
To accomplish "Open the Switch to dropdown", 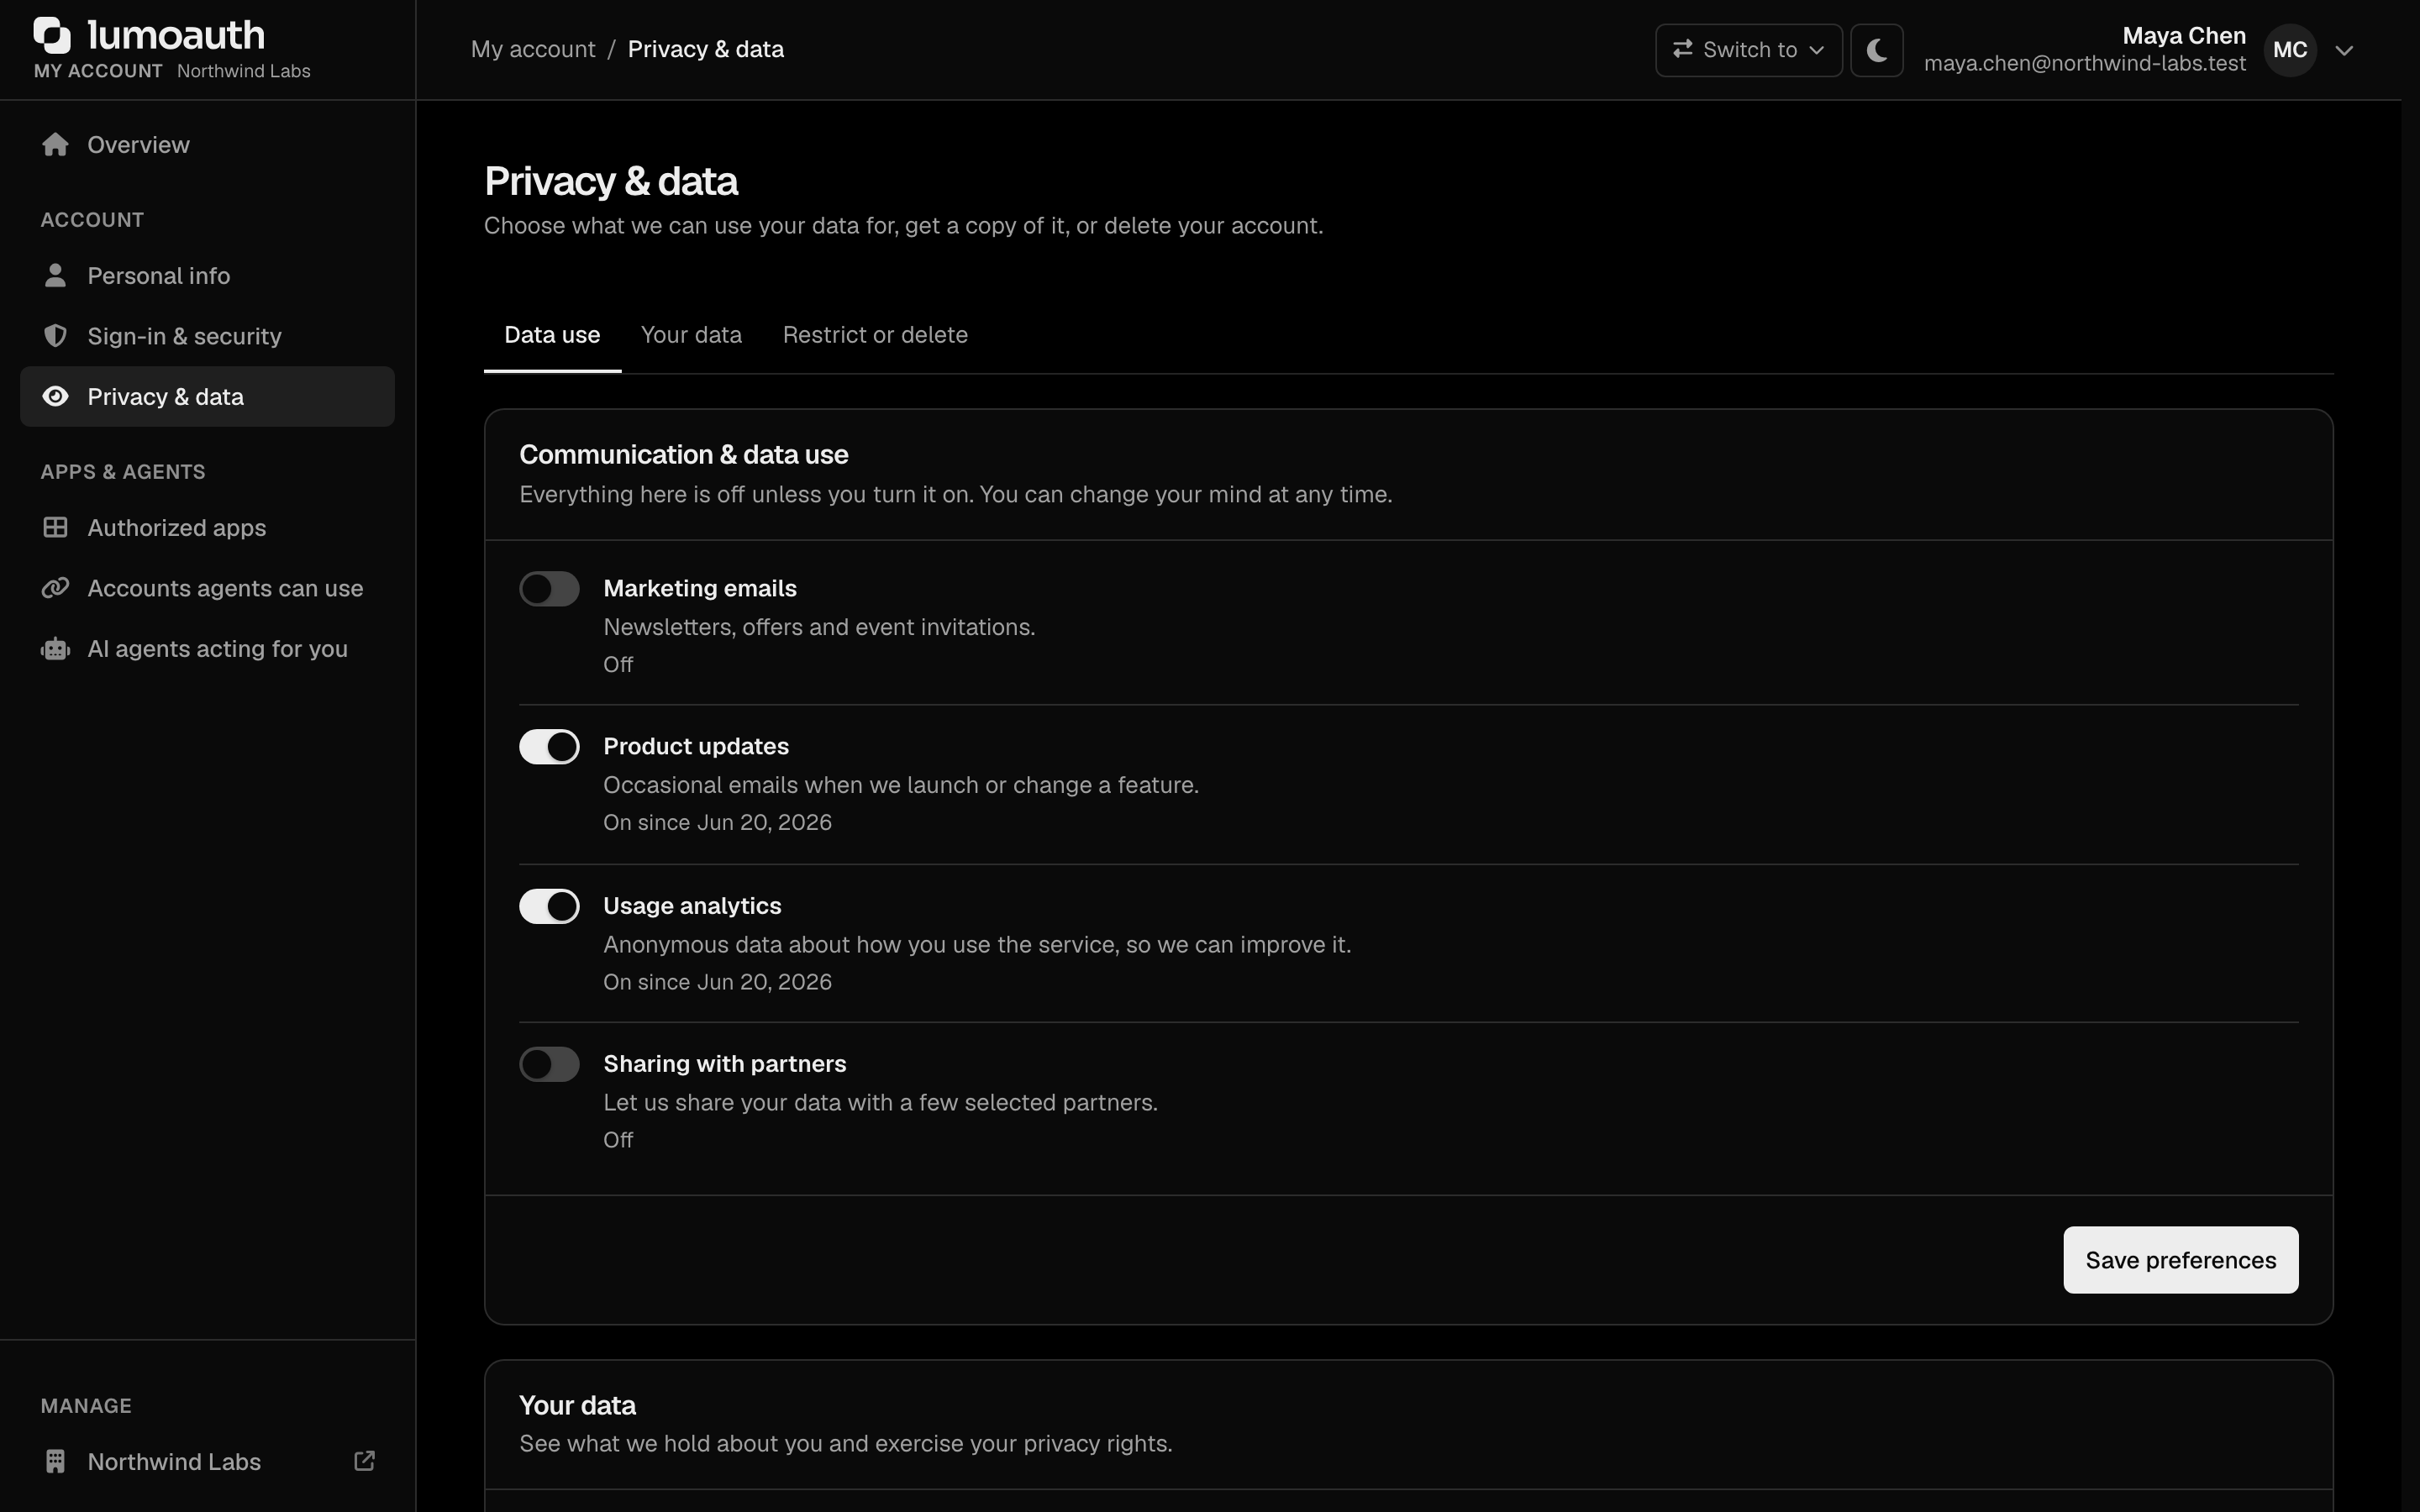I will coord(1749,50).
